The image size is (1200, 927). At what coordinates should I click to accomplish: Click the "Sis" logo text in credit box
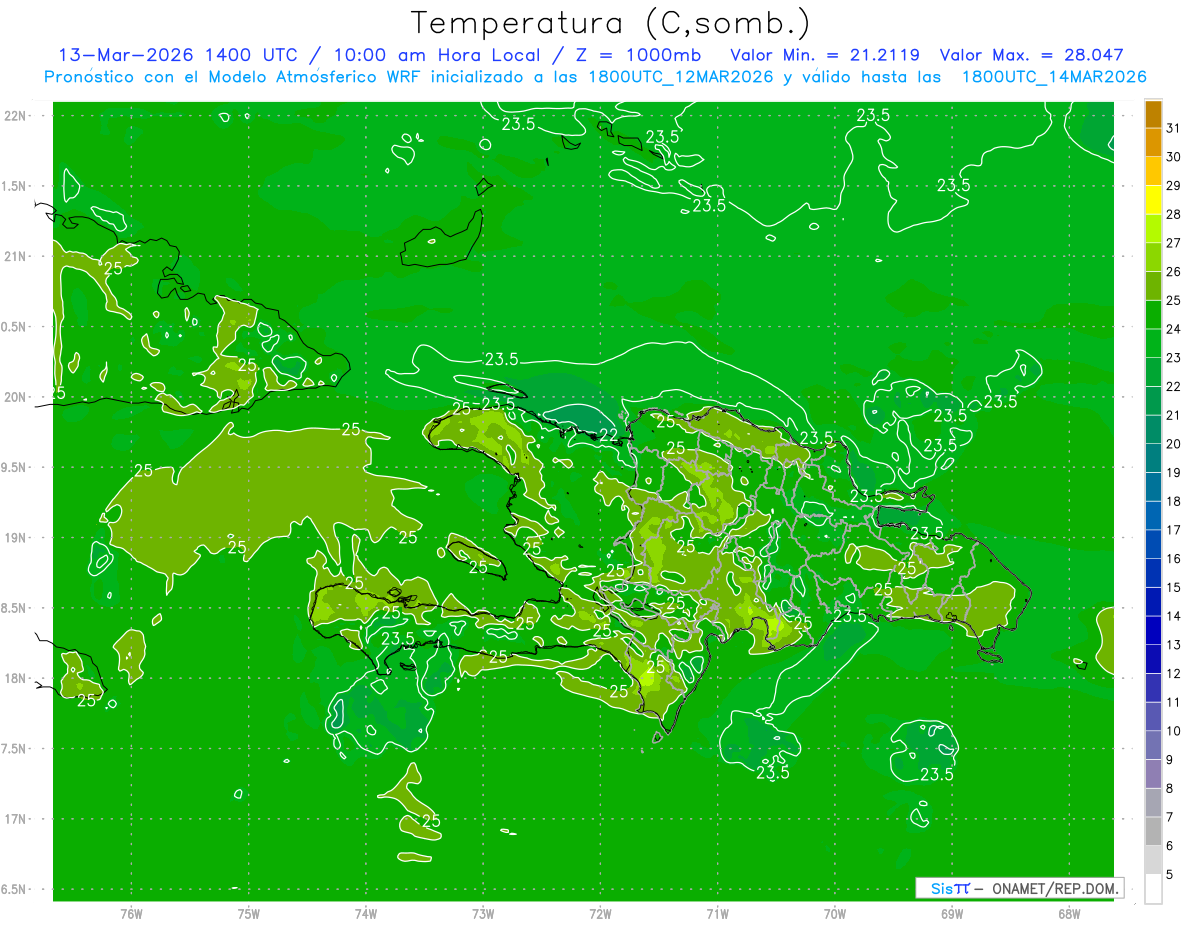tap(943, 888)
